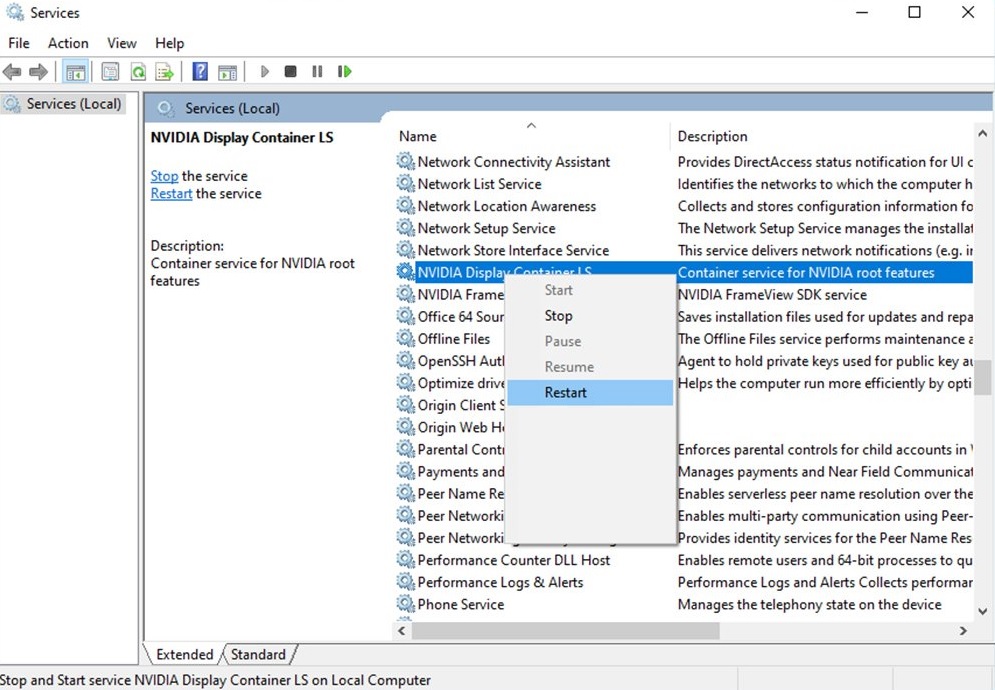Select the Performance Logs & Alerts service
The width and height of the screenshot is (995, 690).
tap(500, 581)
